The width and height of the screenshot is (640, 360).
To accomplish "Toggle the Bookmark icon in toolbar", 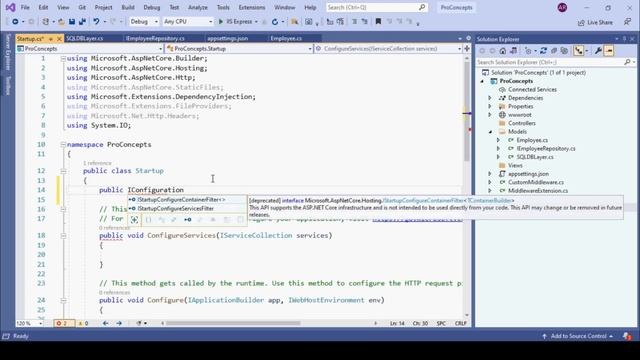I will point(378,22).
